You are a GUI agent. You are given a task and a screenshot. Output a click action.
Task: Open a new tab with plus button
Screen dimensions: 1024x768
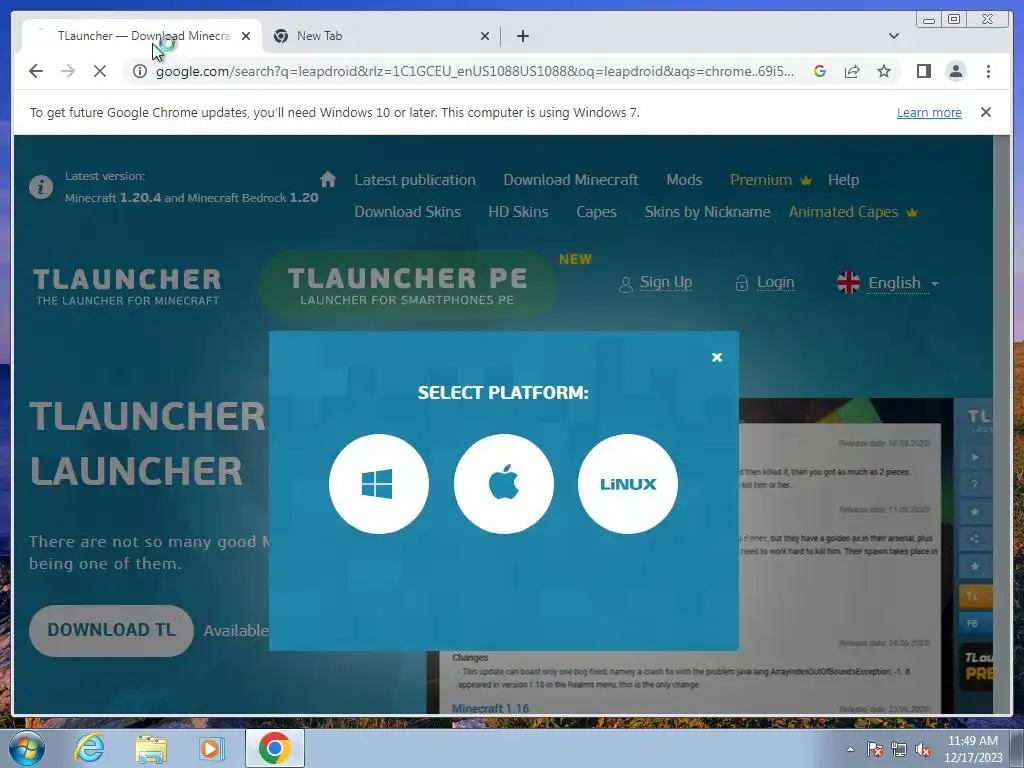click(x=522, y=36)
